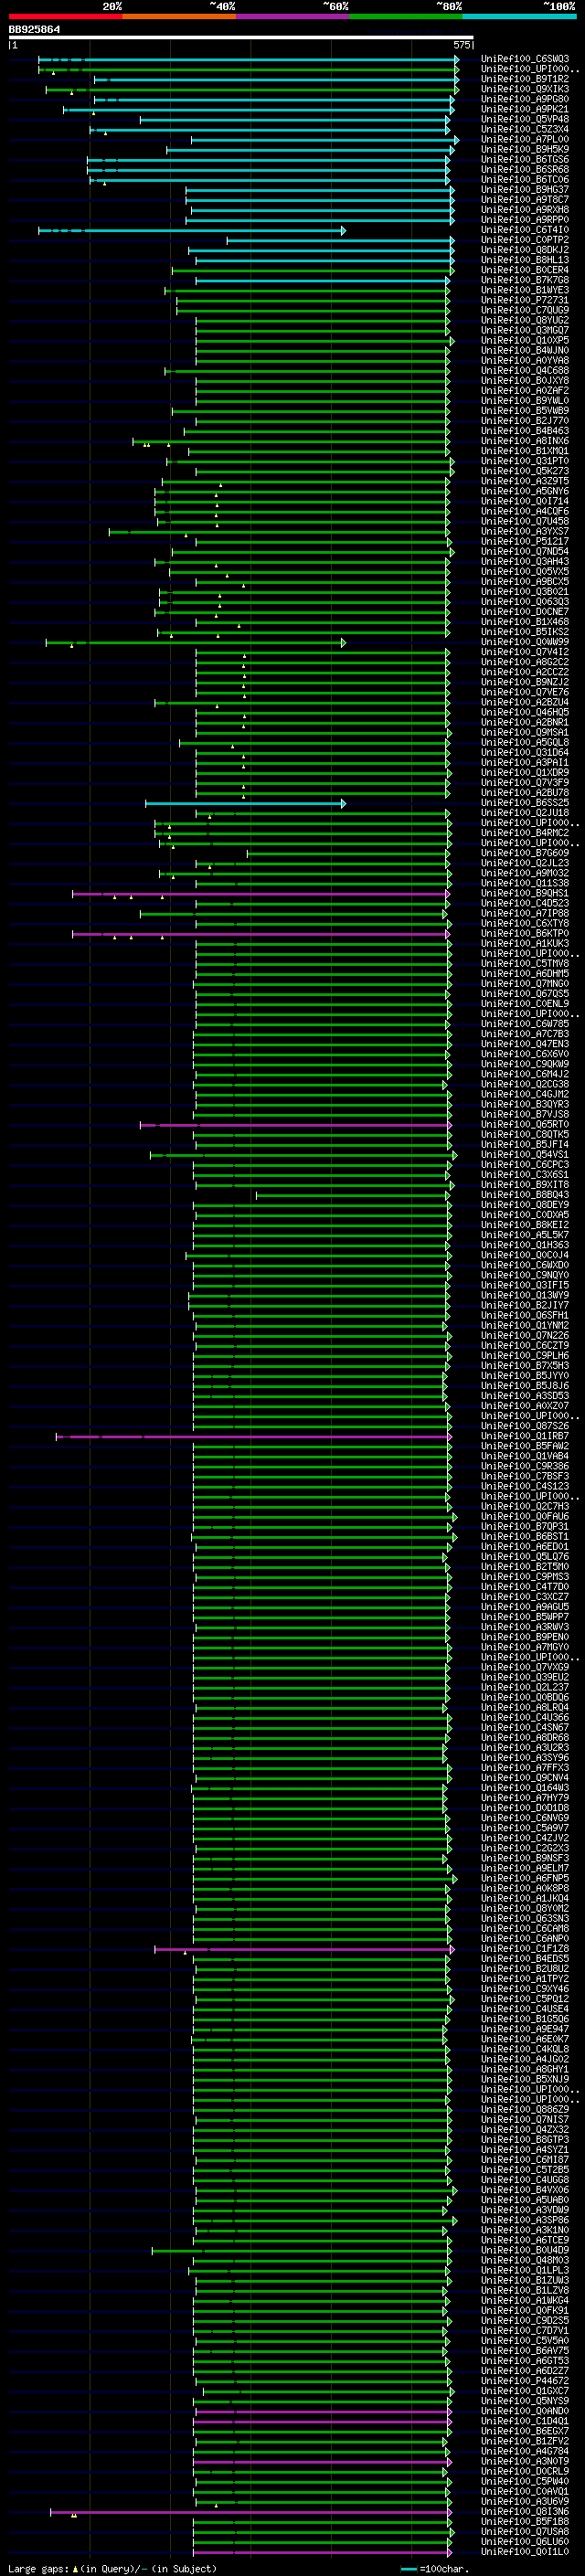This screenshot has height=2576, width=585.
Task: Open hit UniRef100_A9PG80
Action: 525,99
